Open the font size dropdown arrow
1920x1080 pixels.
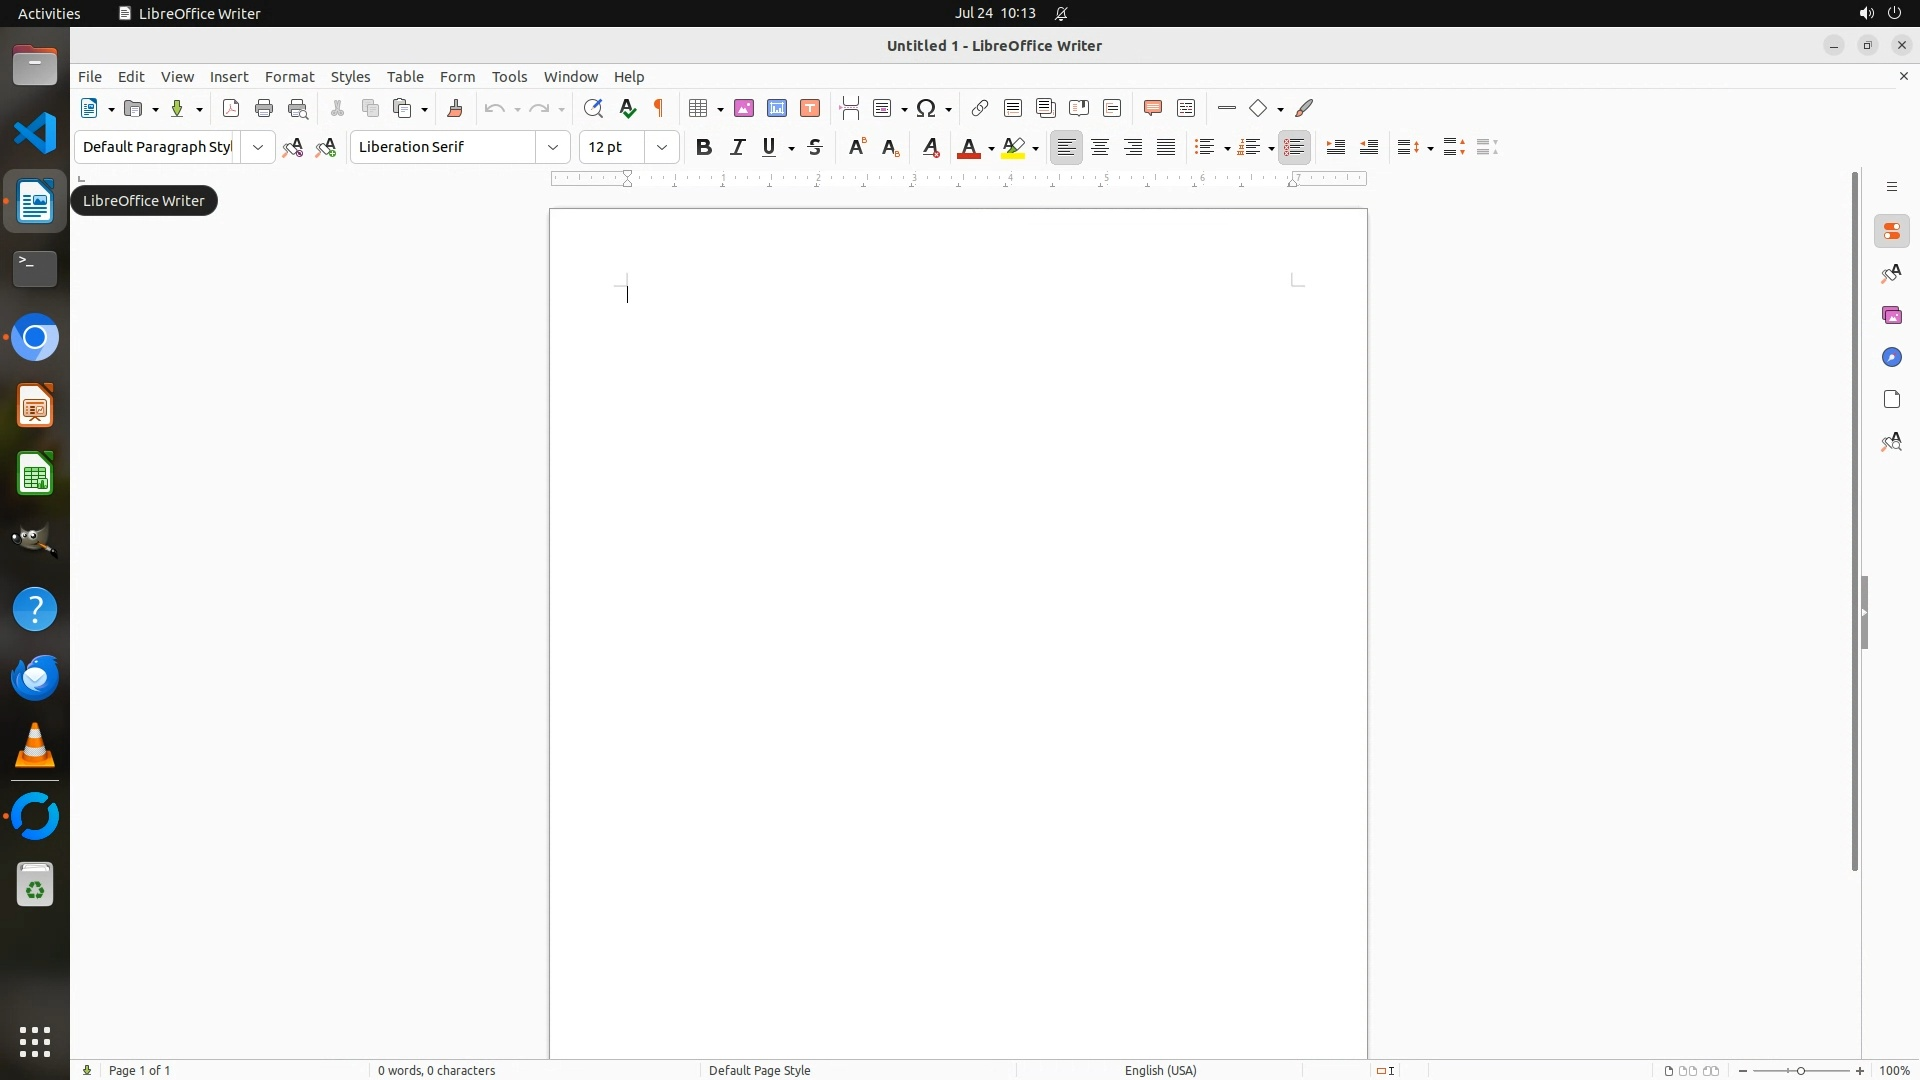click(662, 148)
